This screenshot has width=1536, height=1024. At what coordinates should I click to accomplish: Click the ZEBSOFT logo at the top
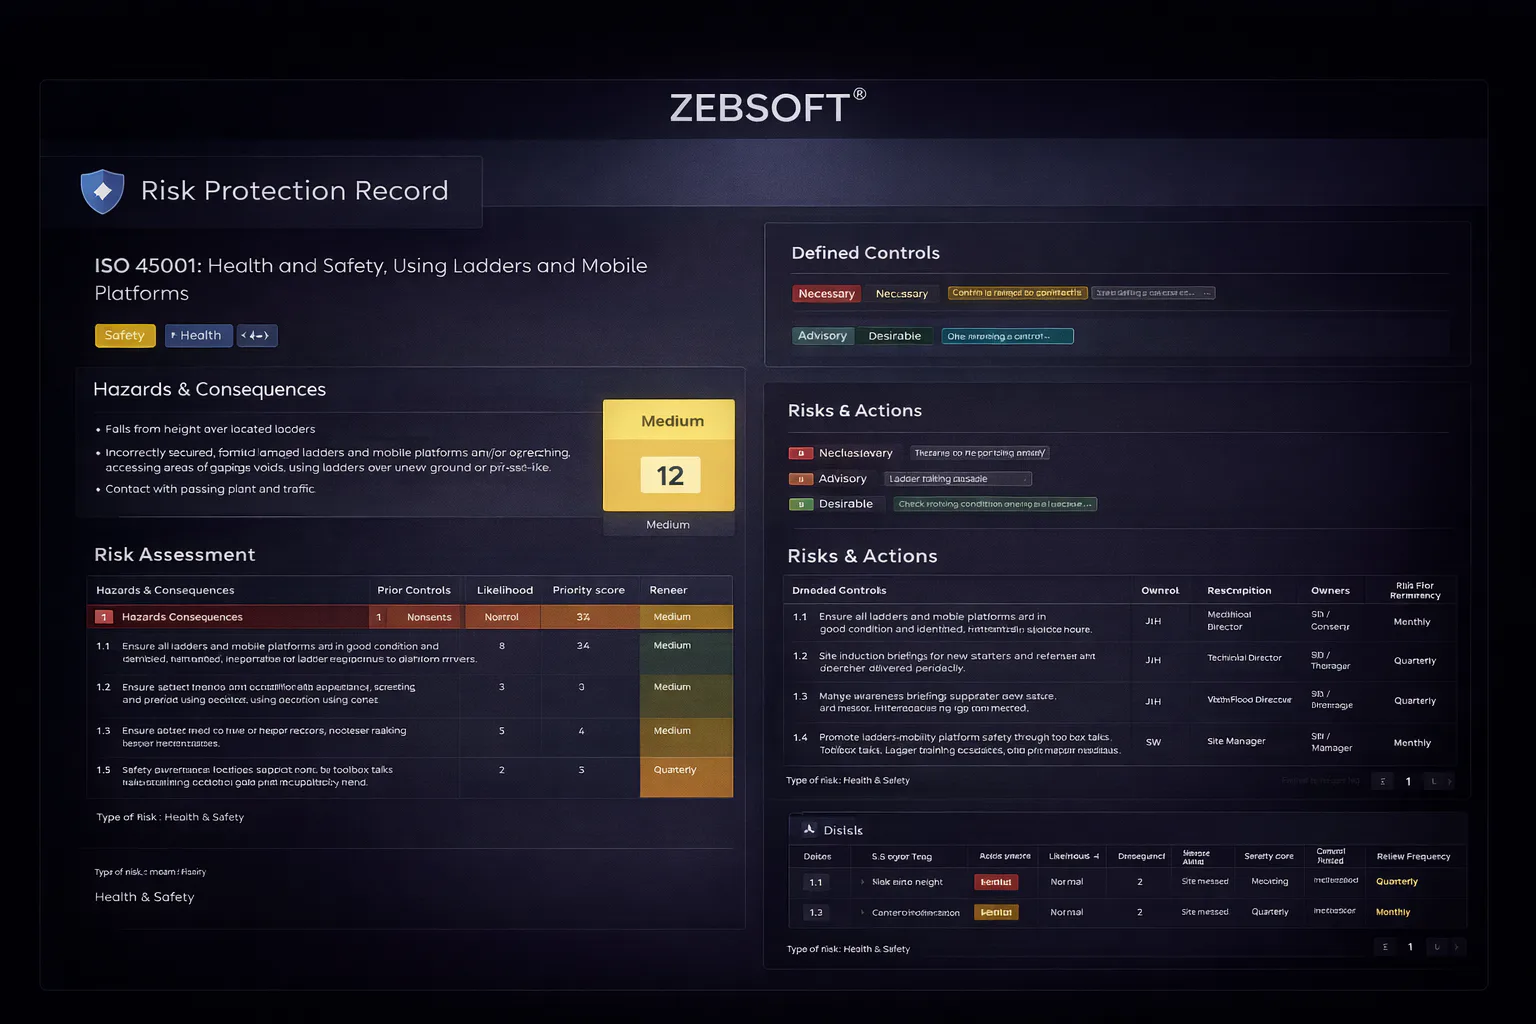(767, 107)
